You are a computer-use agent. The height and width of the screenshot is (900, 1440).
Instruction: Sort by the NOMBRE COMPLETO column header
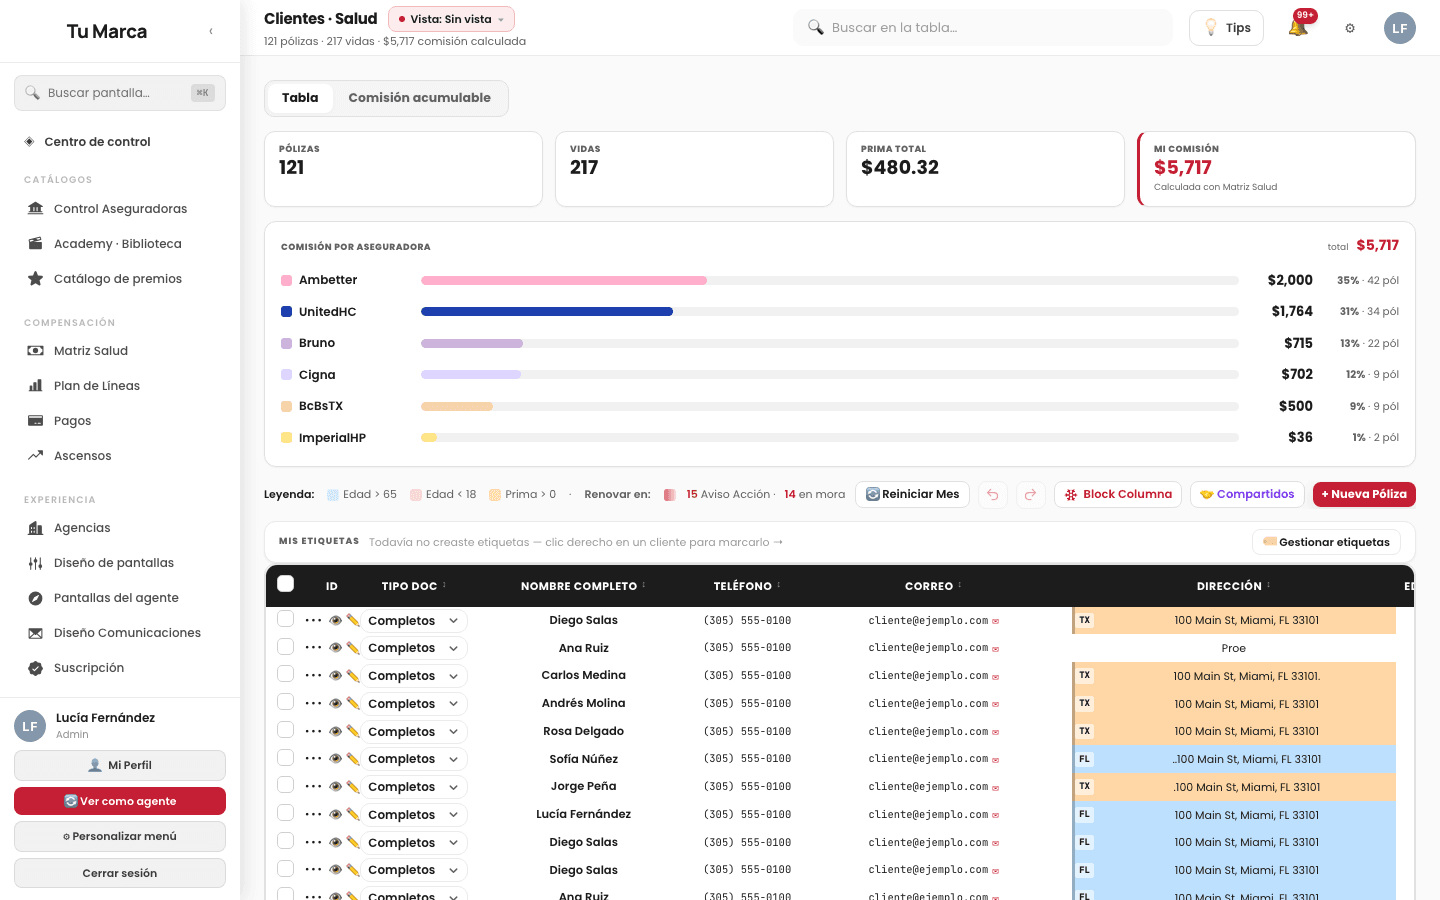point(583,586)
